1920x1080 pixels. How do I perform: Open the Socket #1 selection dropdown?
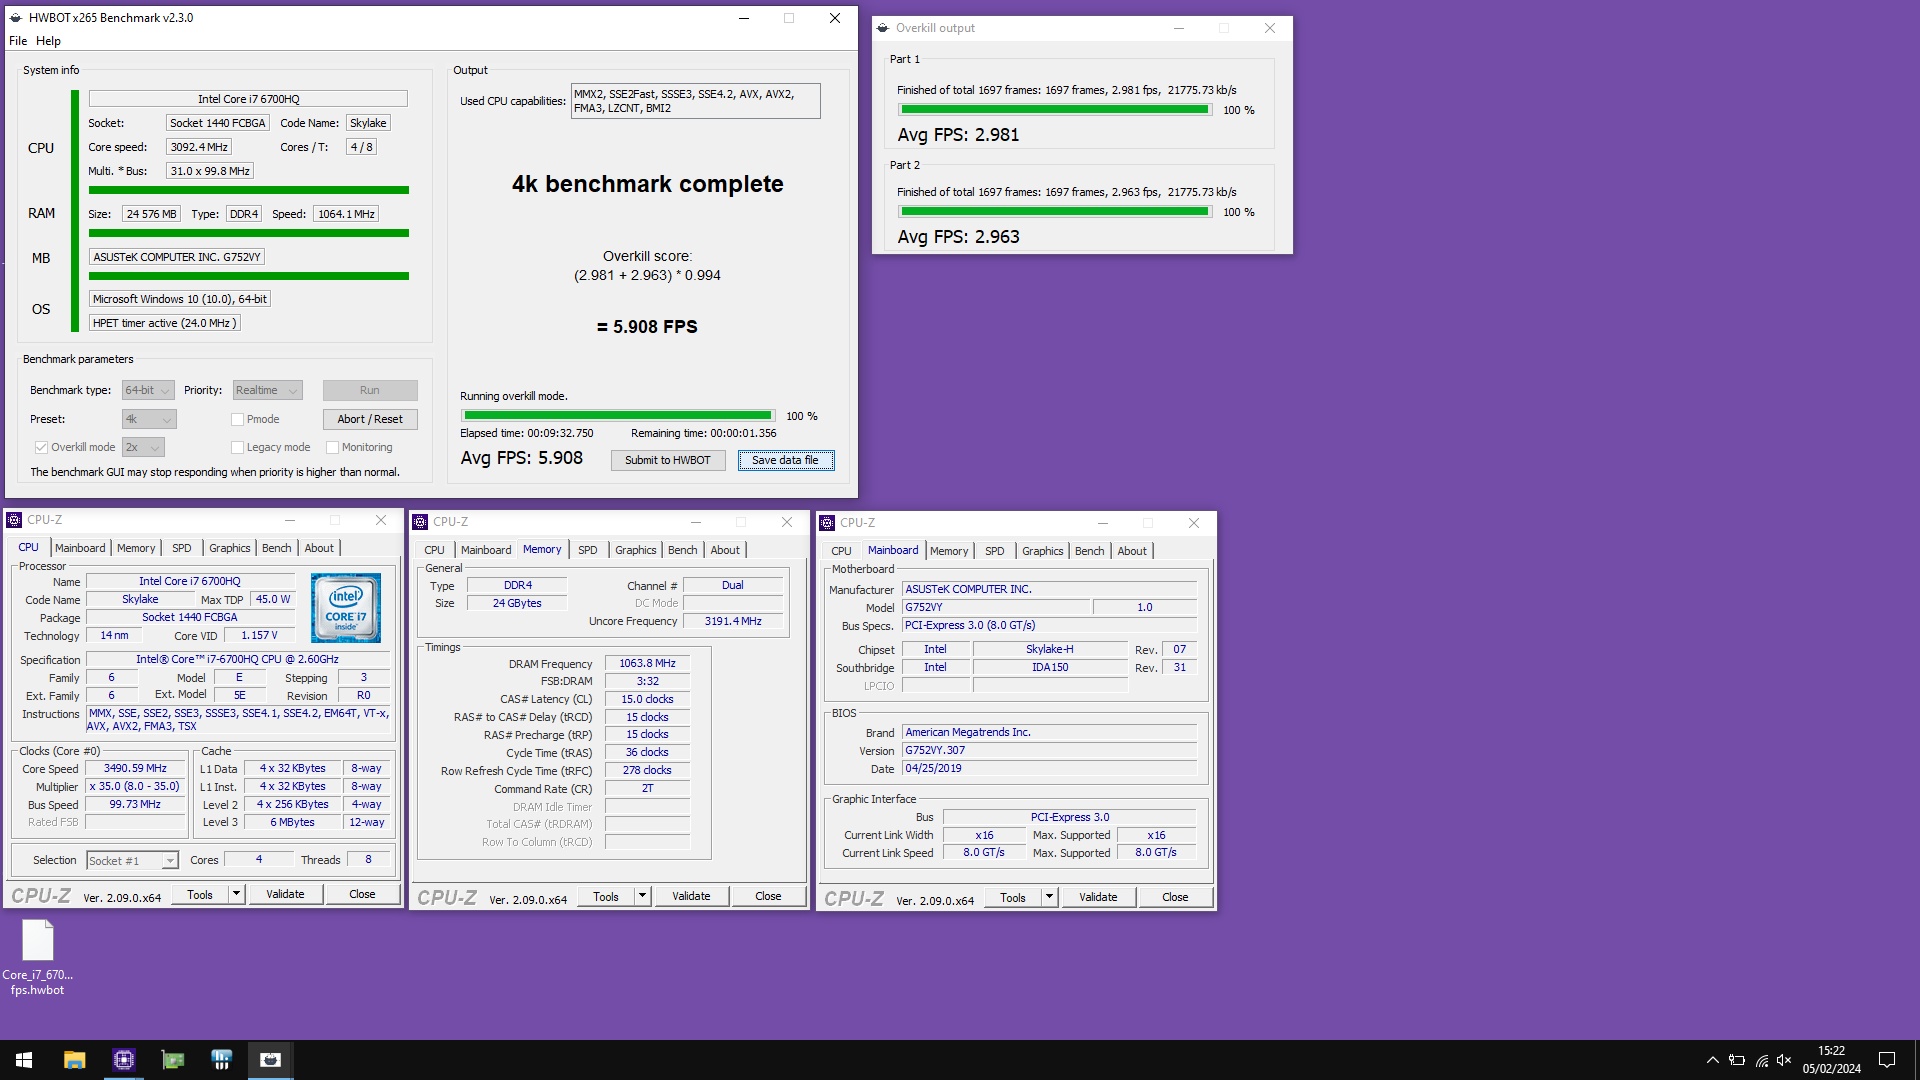pyautogui.click(x=132, y=860)
